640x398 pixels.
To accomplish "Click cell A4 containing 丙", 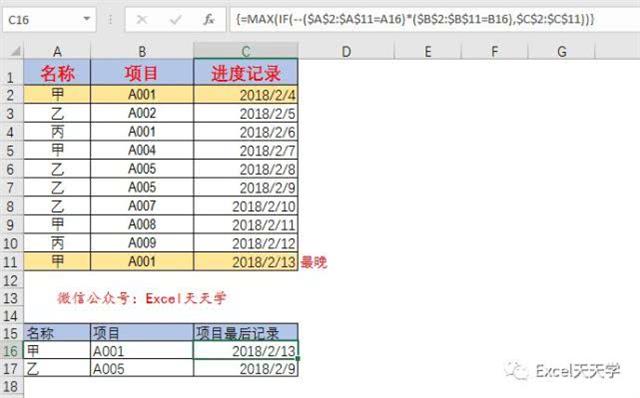I will click(x=57, y=132).
